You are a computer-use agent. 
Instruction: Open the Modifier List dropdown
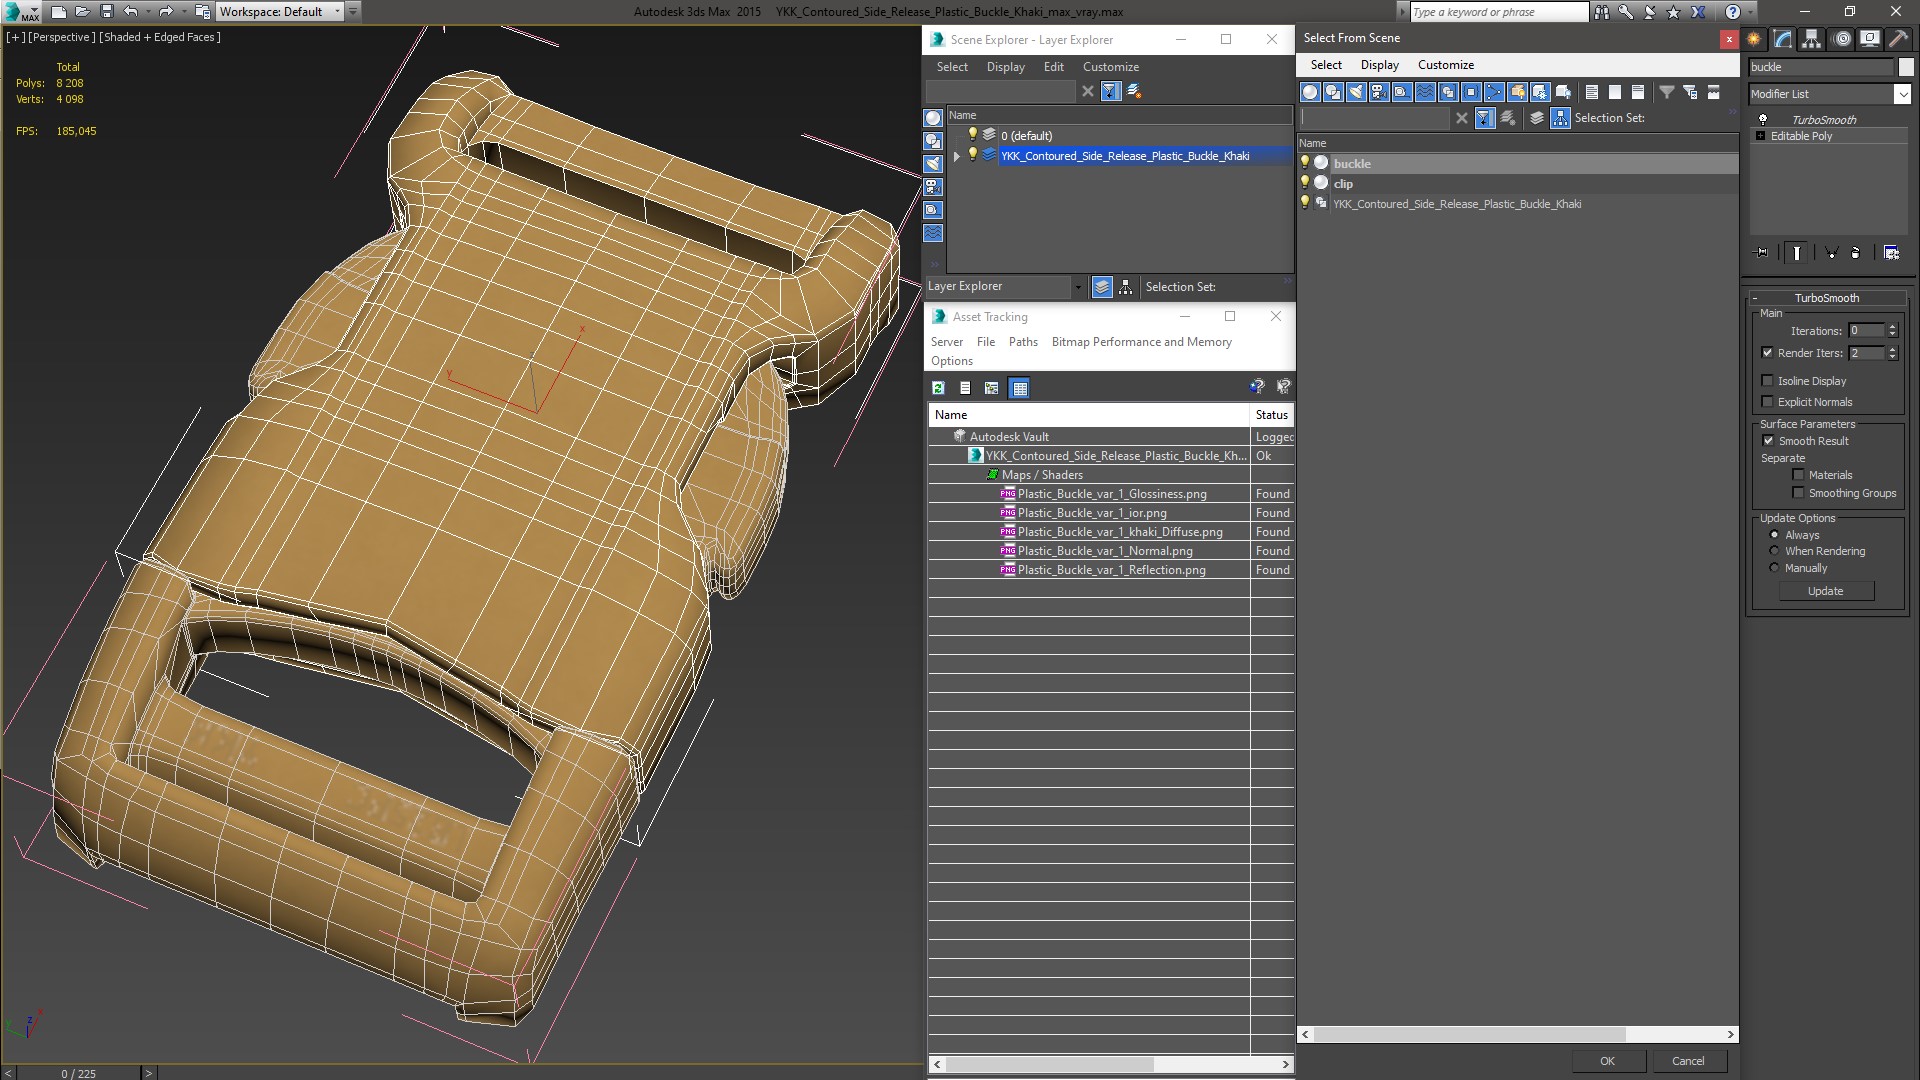pyautogui.click(x=1901, y=94)
